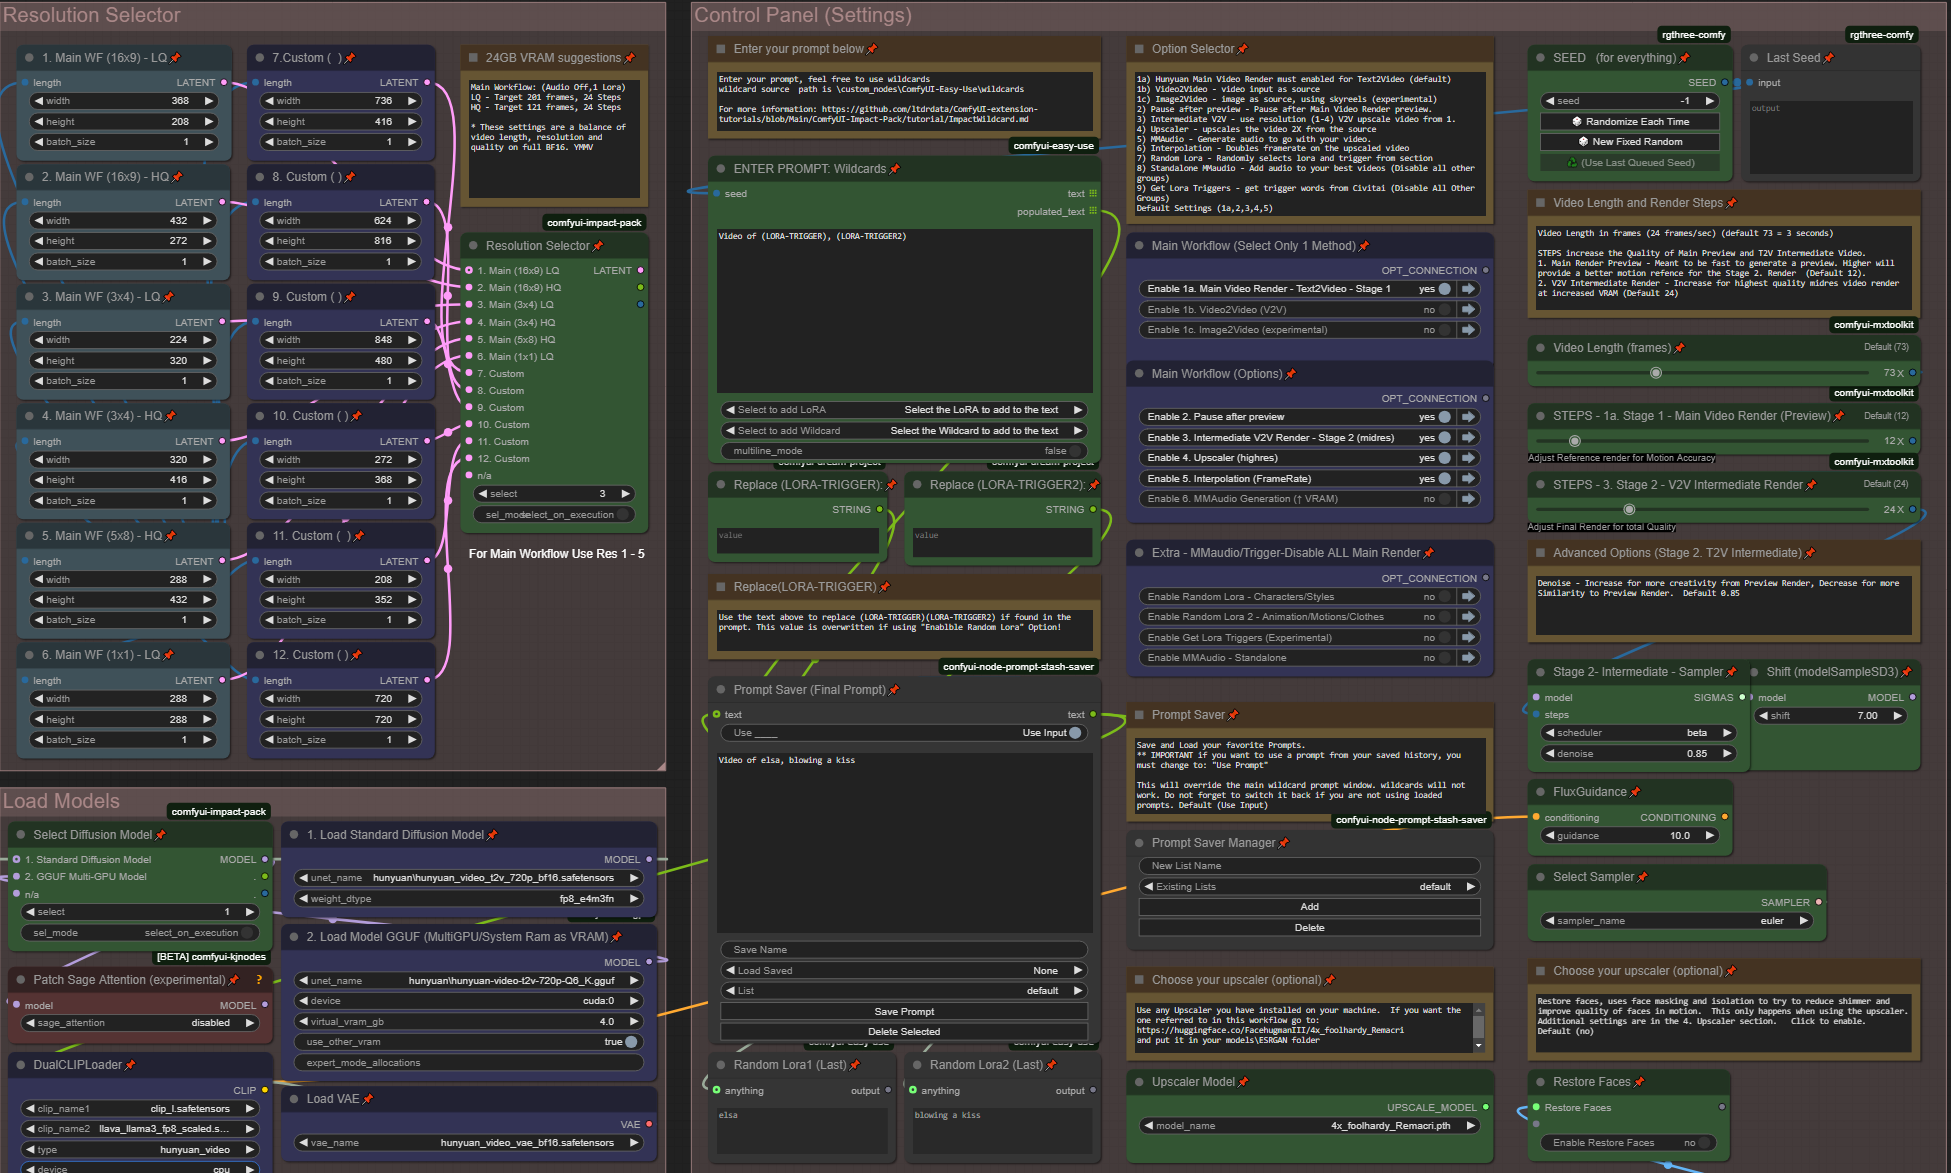
Task: Click the New List Name input field
Action: pos(1308,865)
